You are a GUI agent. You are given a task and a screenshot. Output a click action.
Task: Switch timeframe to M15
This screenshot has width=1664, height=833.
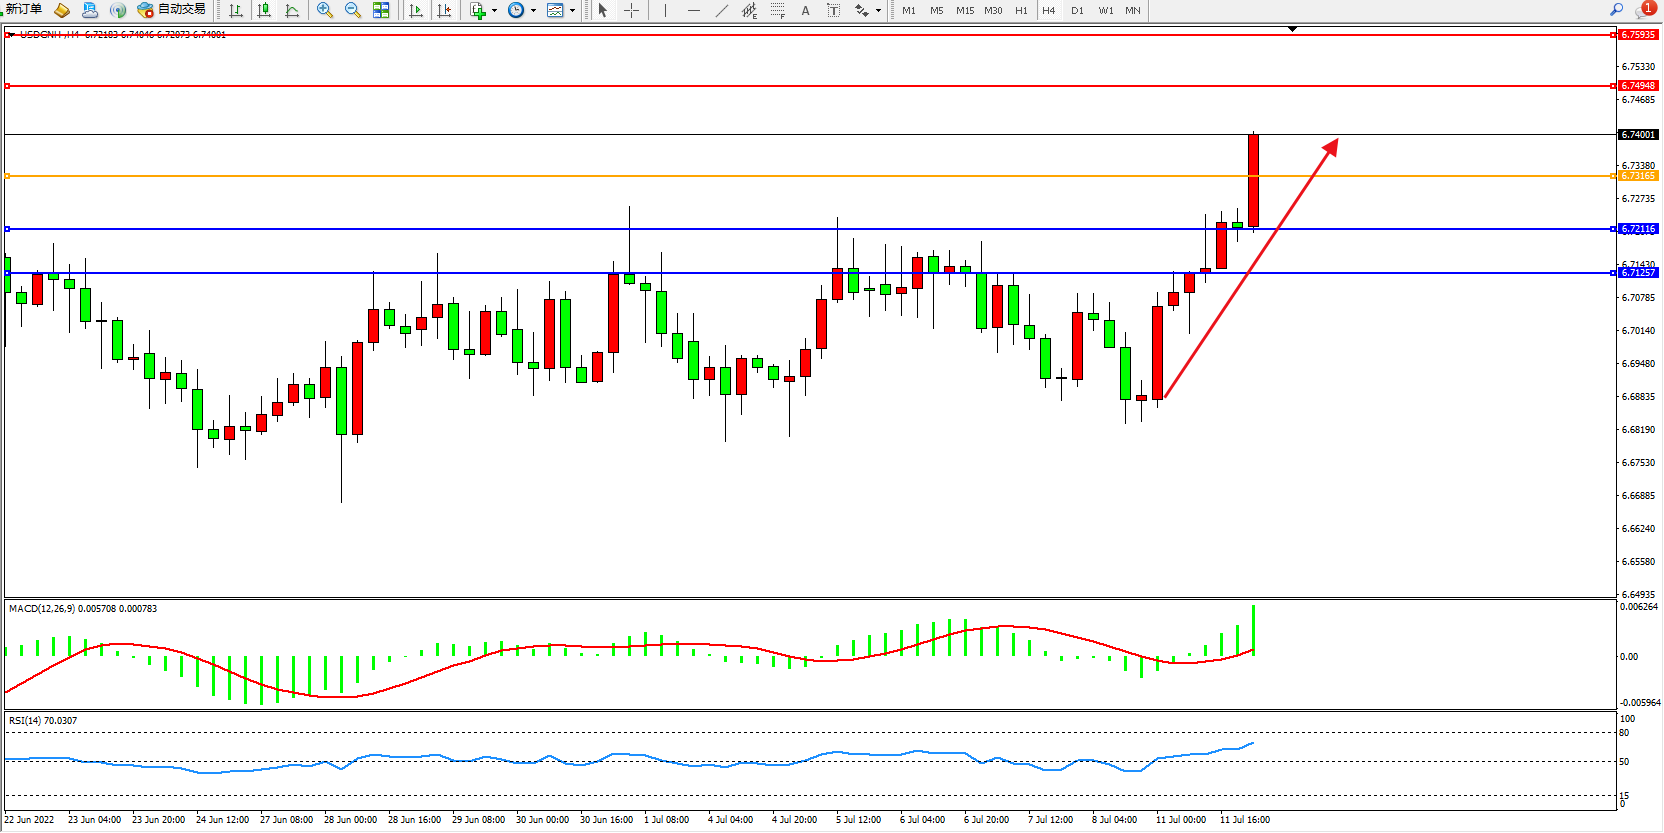tap(964, 10)
